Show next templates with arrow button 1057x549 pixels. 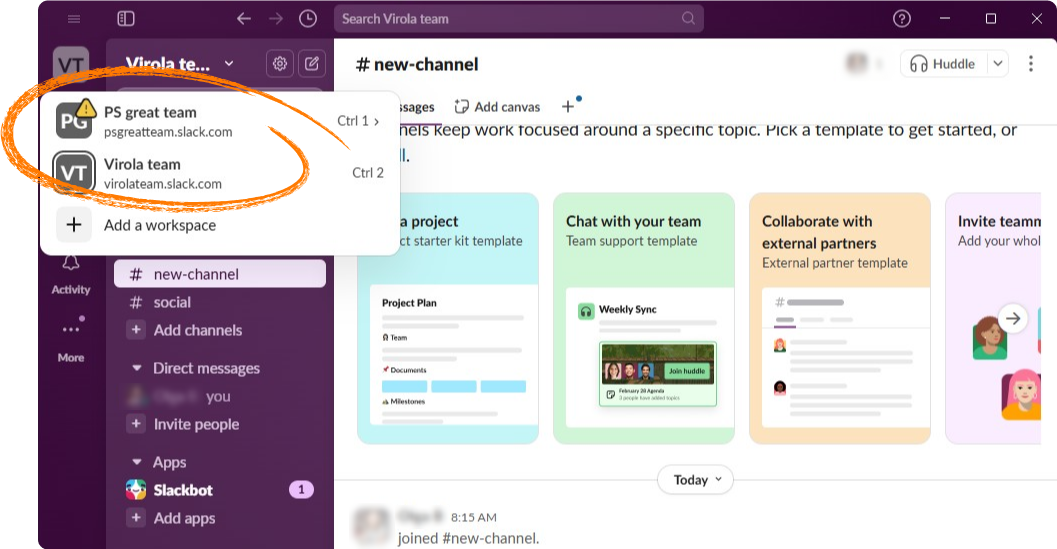click(x=1013, y=318)
